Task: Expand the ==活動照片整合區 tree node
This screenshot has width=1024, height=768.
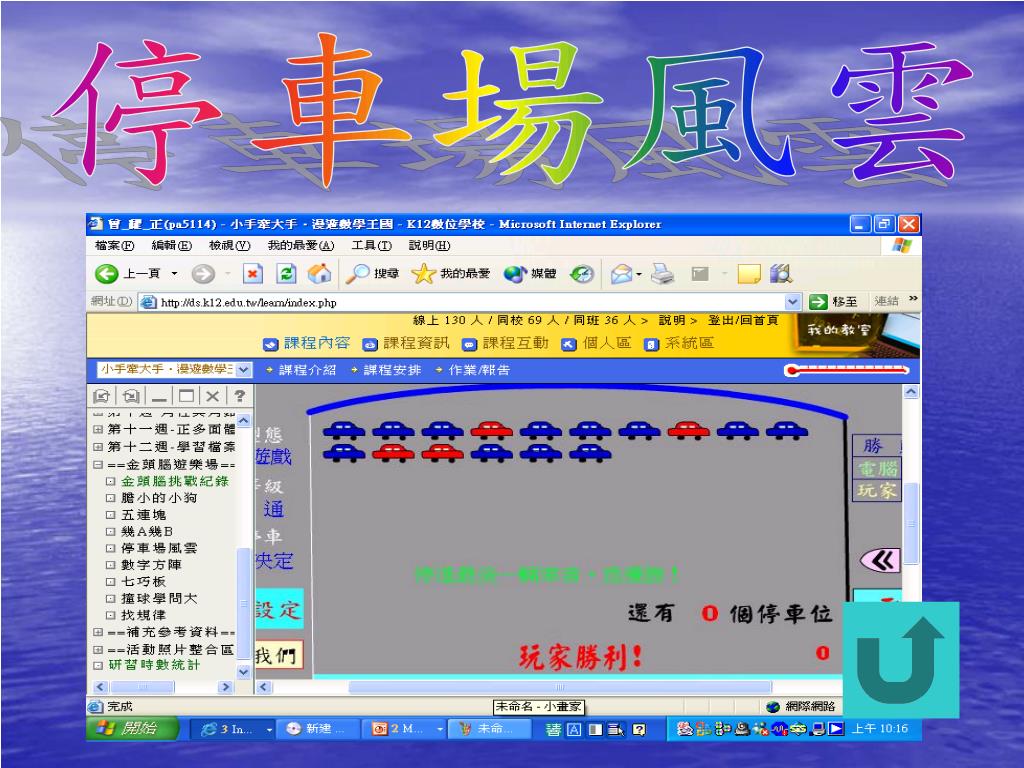Action: click(x=97, y=650)
